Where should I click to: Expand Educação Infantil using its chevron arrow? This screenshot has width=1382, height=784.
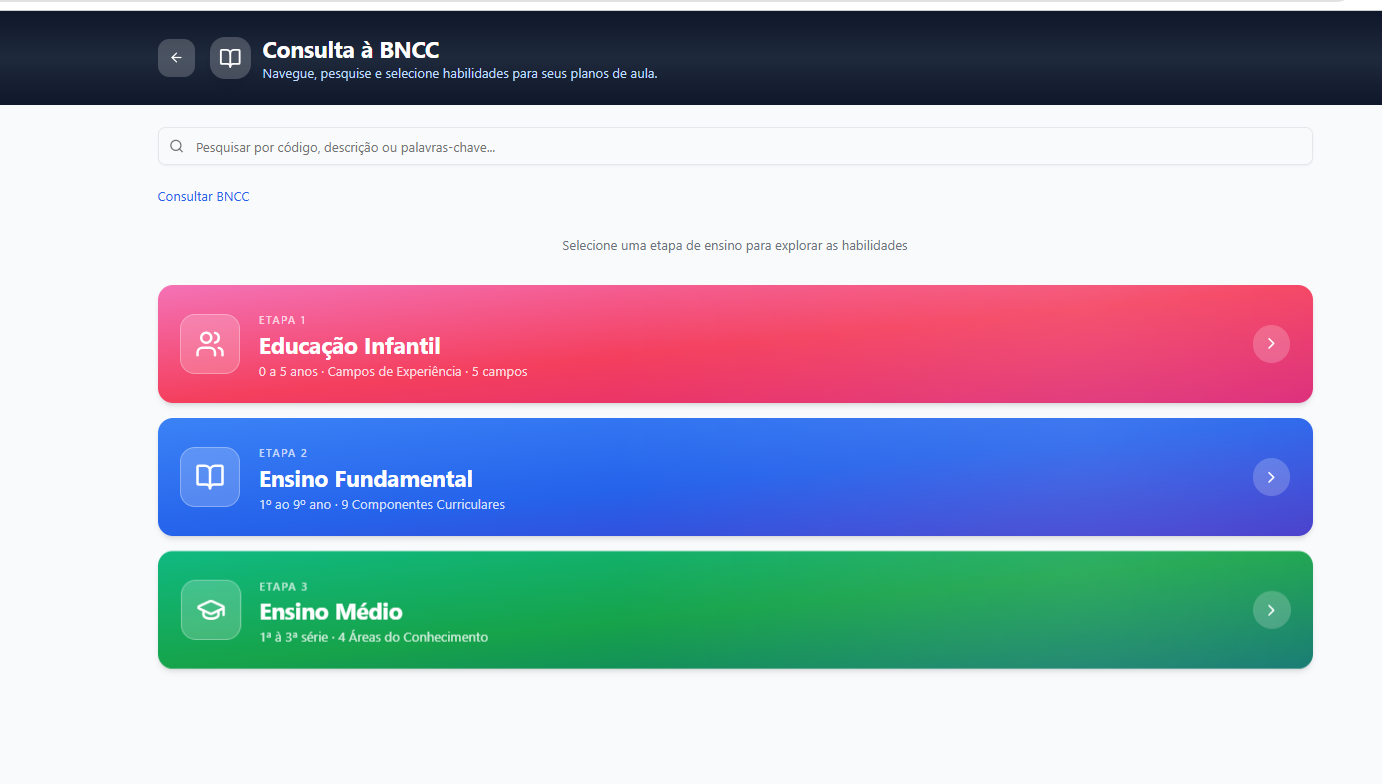(x=1271, y=344)
